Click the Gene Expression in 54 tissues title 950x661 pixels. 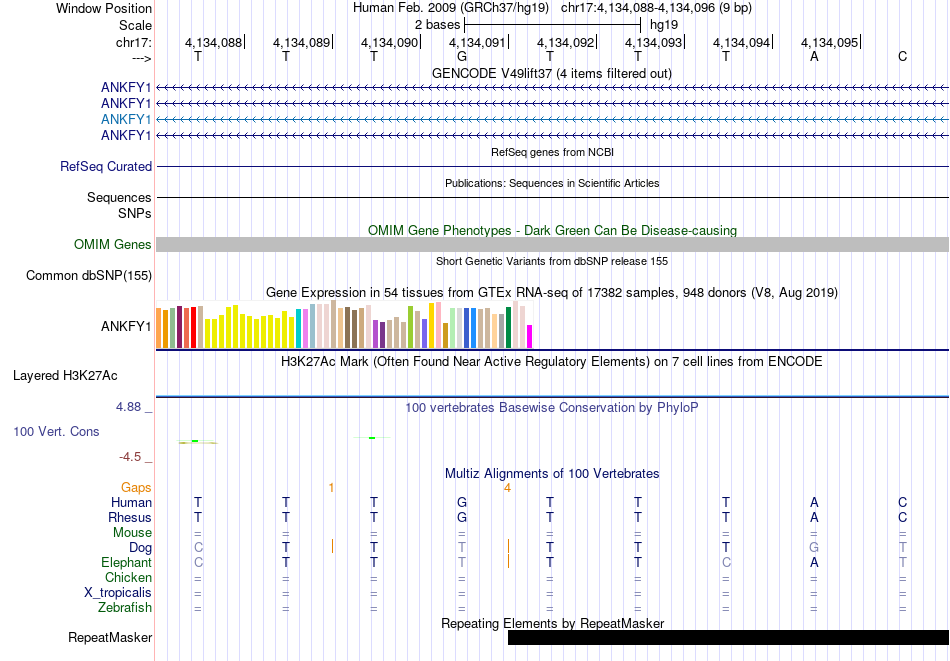552,293
